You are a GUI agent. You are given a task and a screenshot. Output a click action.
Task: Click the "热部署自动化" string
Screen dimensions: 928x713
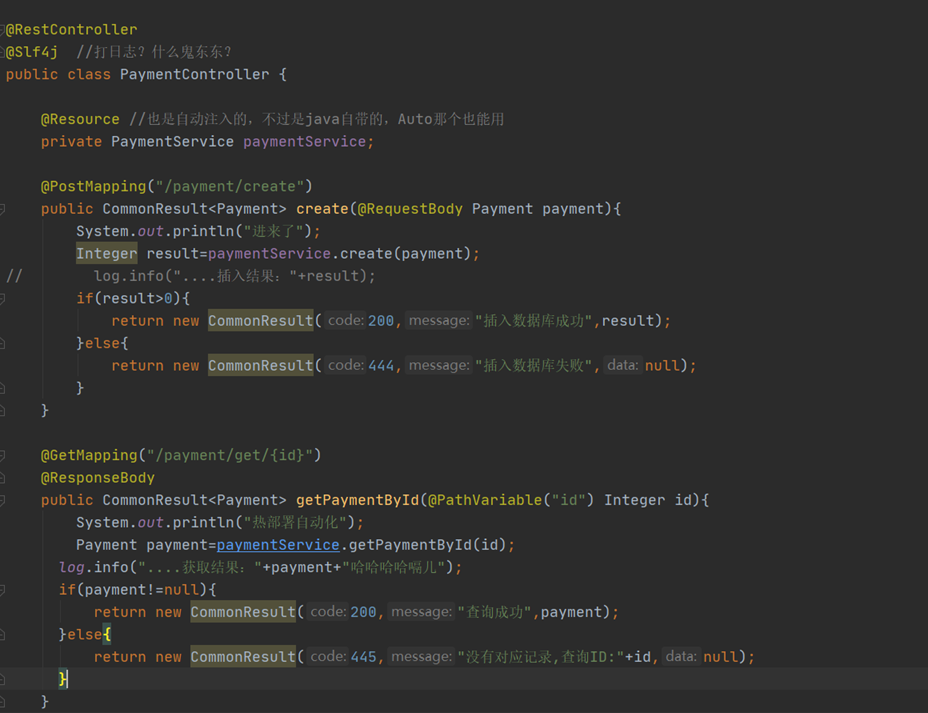point(295,523)
